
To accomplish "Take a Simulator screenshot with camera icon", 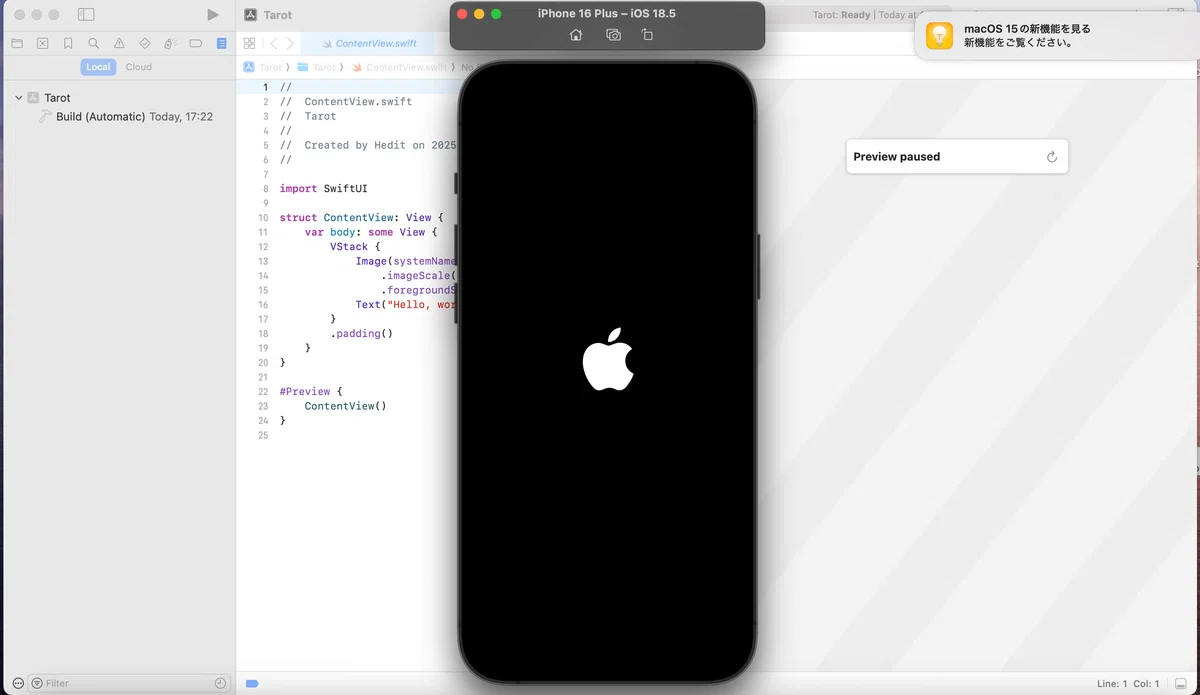I will [x=613, y=35].
